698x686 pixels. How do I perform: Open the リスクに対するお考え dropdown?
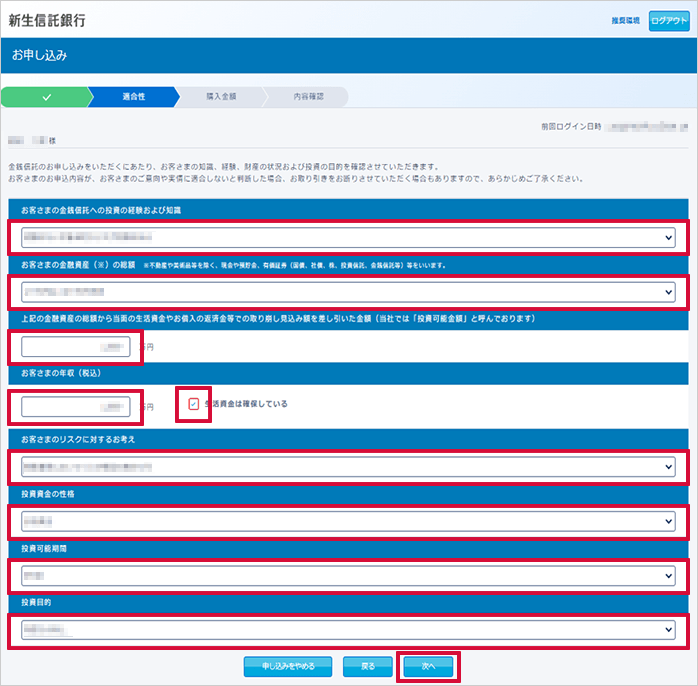pyautogui.click(x=348, y=467)
